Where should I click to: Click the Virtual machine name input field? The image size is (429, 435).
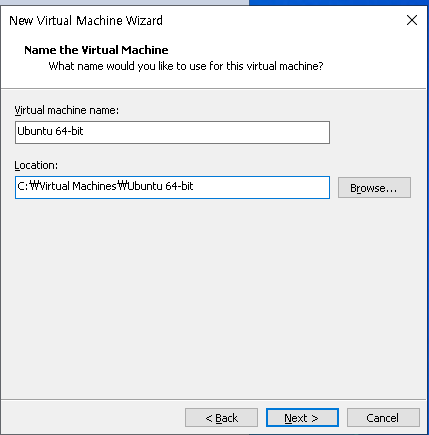click(x=172, y=133)
